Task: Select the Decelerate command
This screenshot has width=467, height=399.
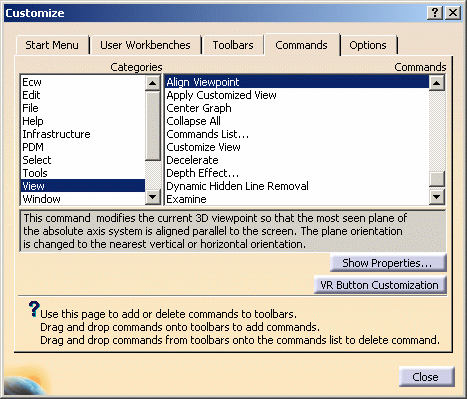Action: (297, 160)
